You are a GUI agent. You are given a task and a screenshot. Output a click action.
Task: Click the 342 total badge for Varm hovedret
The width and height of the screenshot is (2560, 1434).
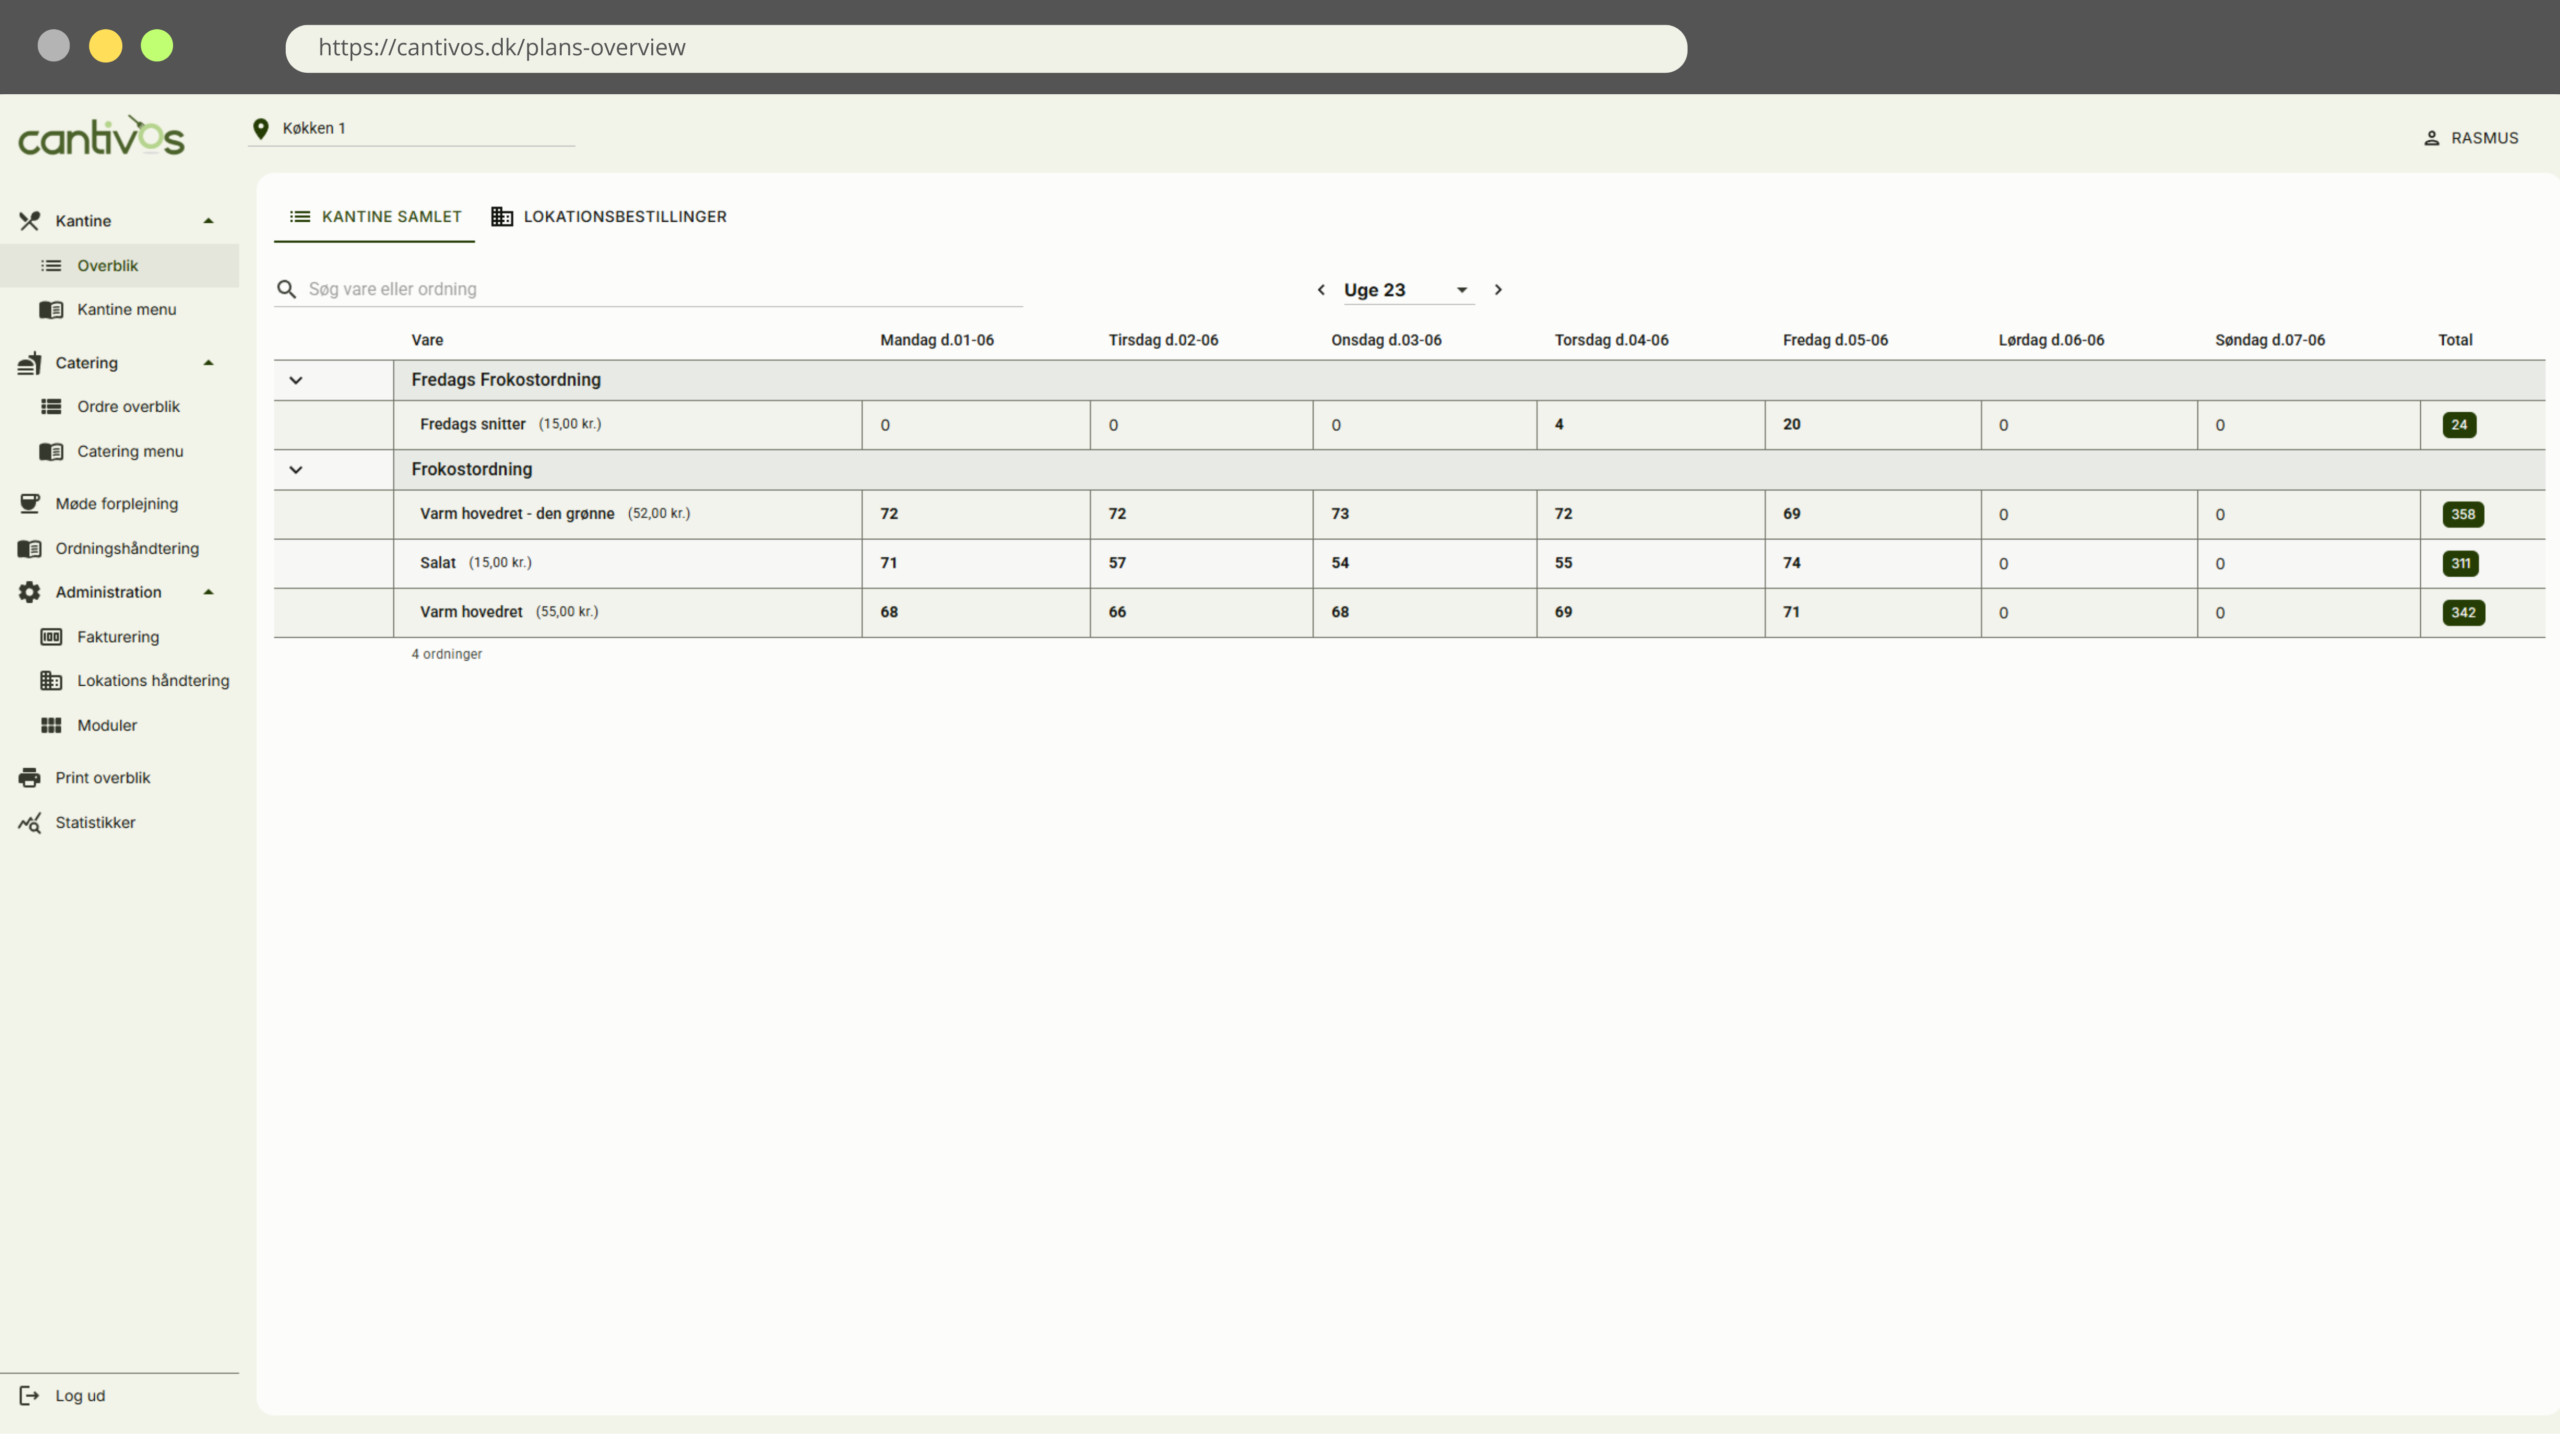tap(2463, 613)
